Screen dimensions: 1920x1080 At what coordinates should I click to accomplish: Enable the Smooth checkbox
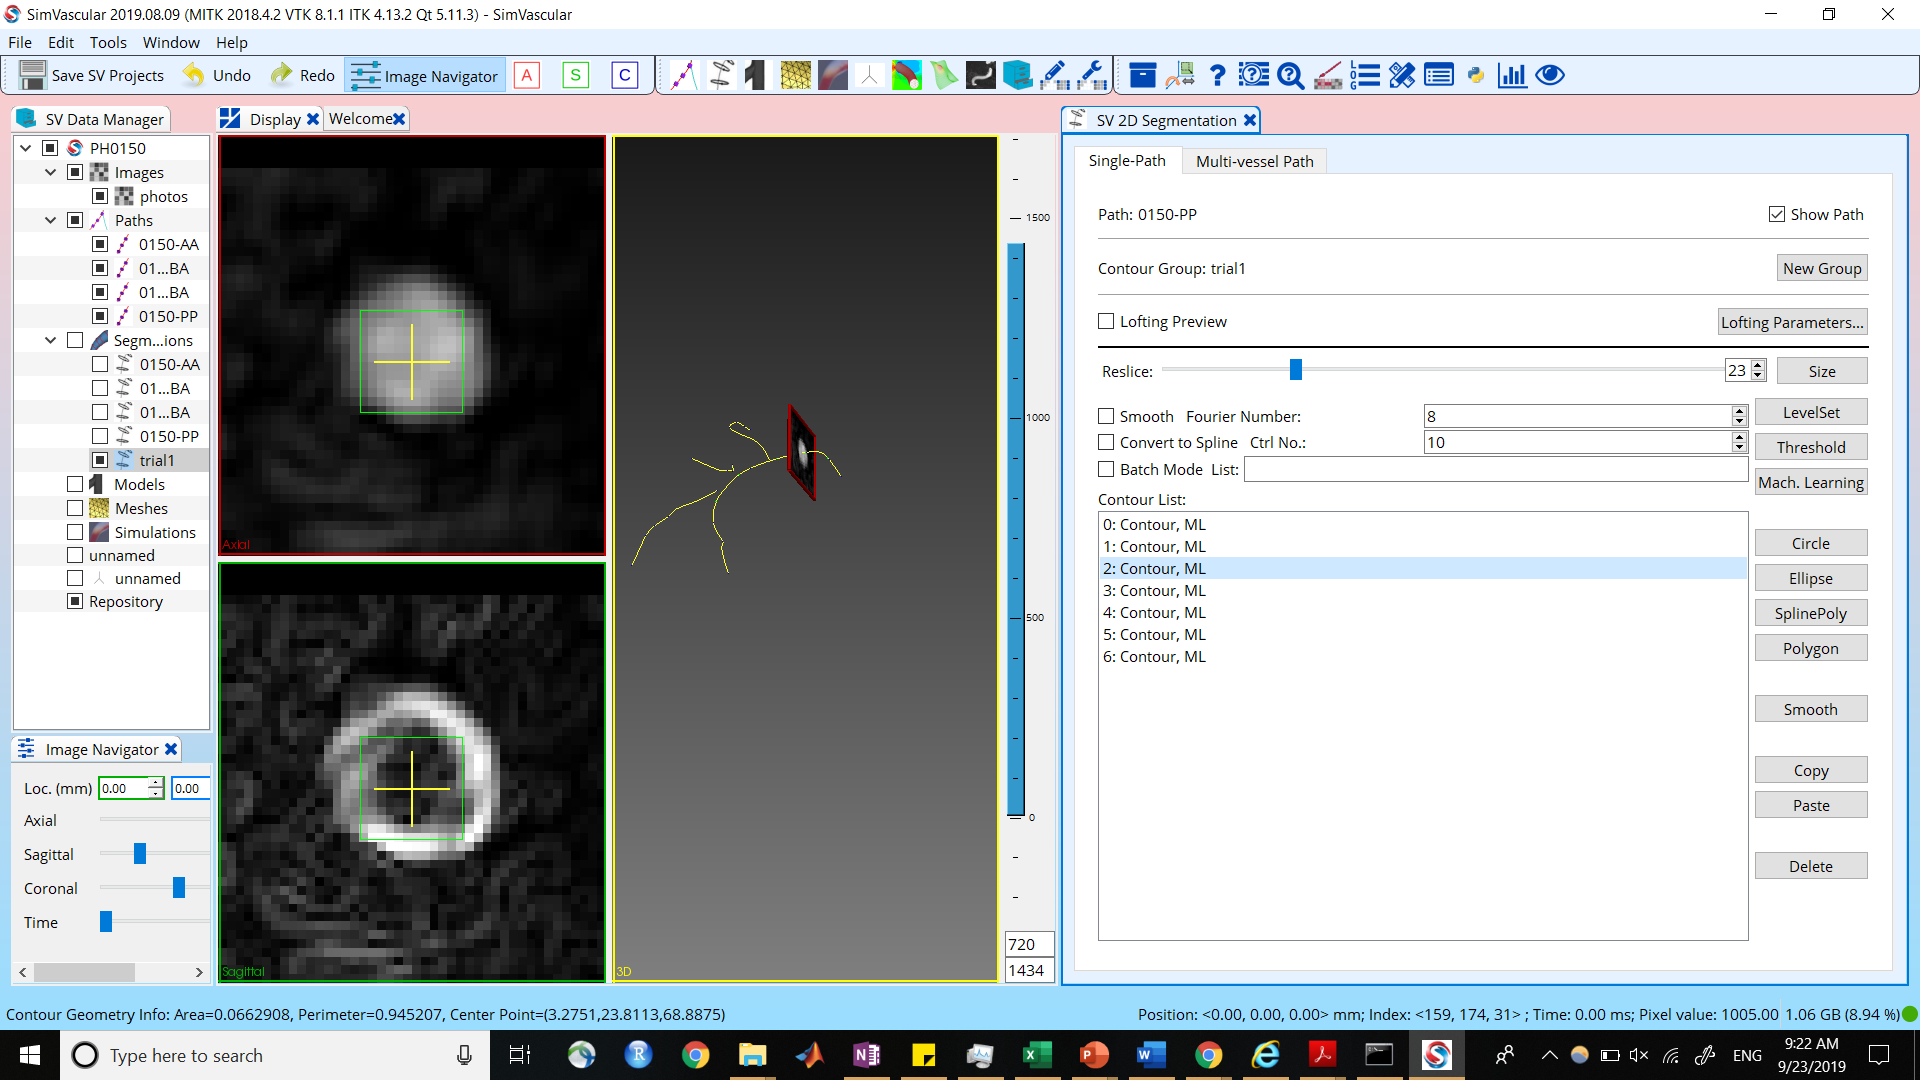1106,416
